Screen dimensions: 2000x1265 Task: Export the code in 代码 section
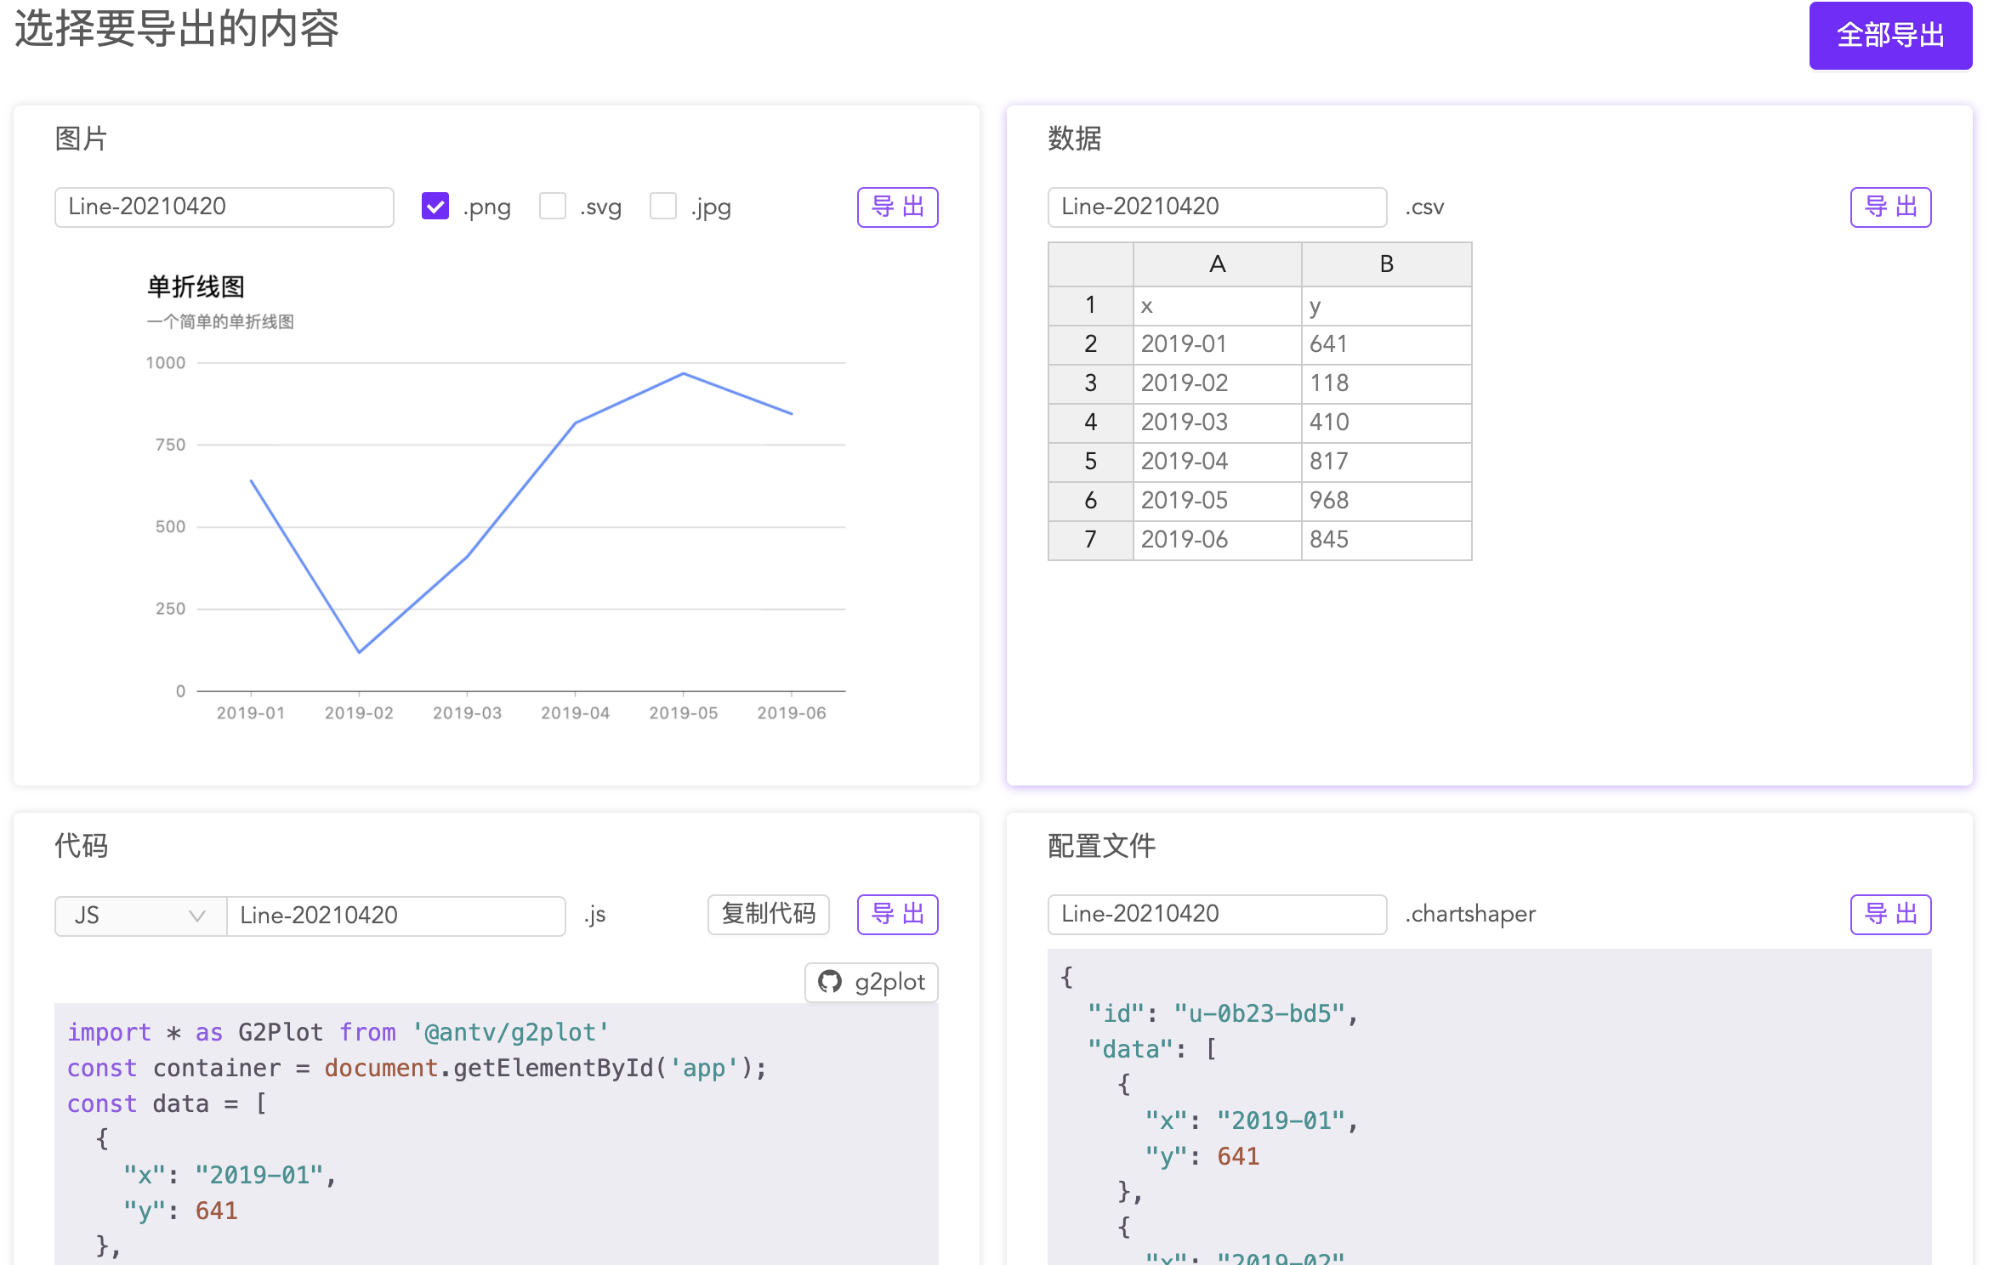tap(897, 914)
